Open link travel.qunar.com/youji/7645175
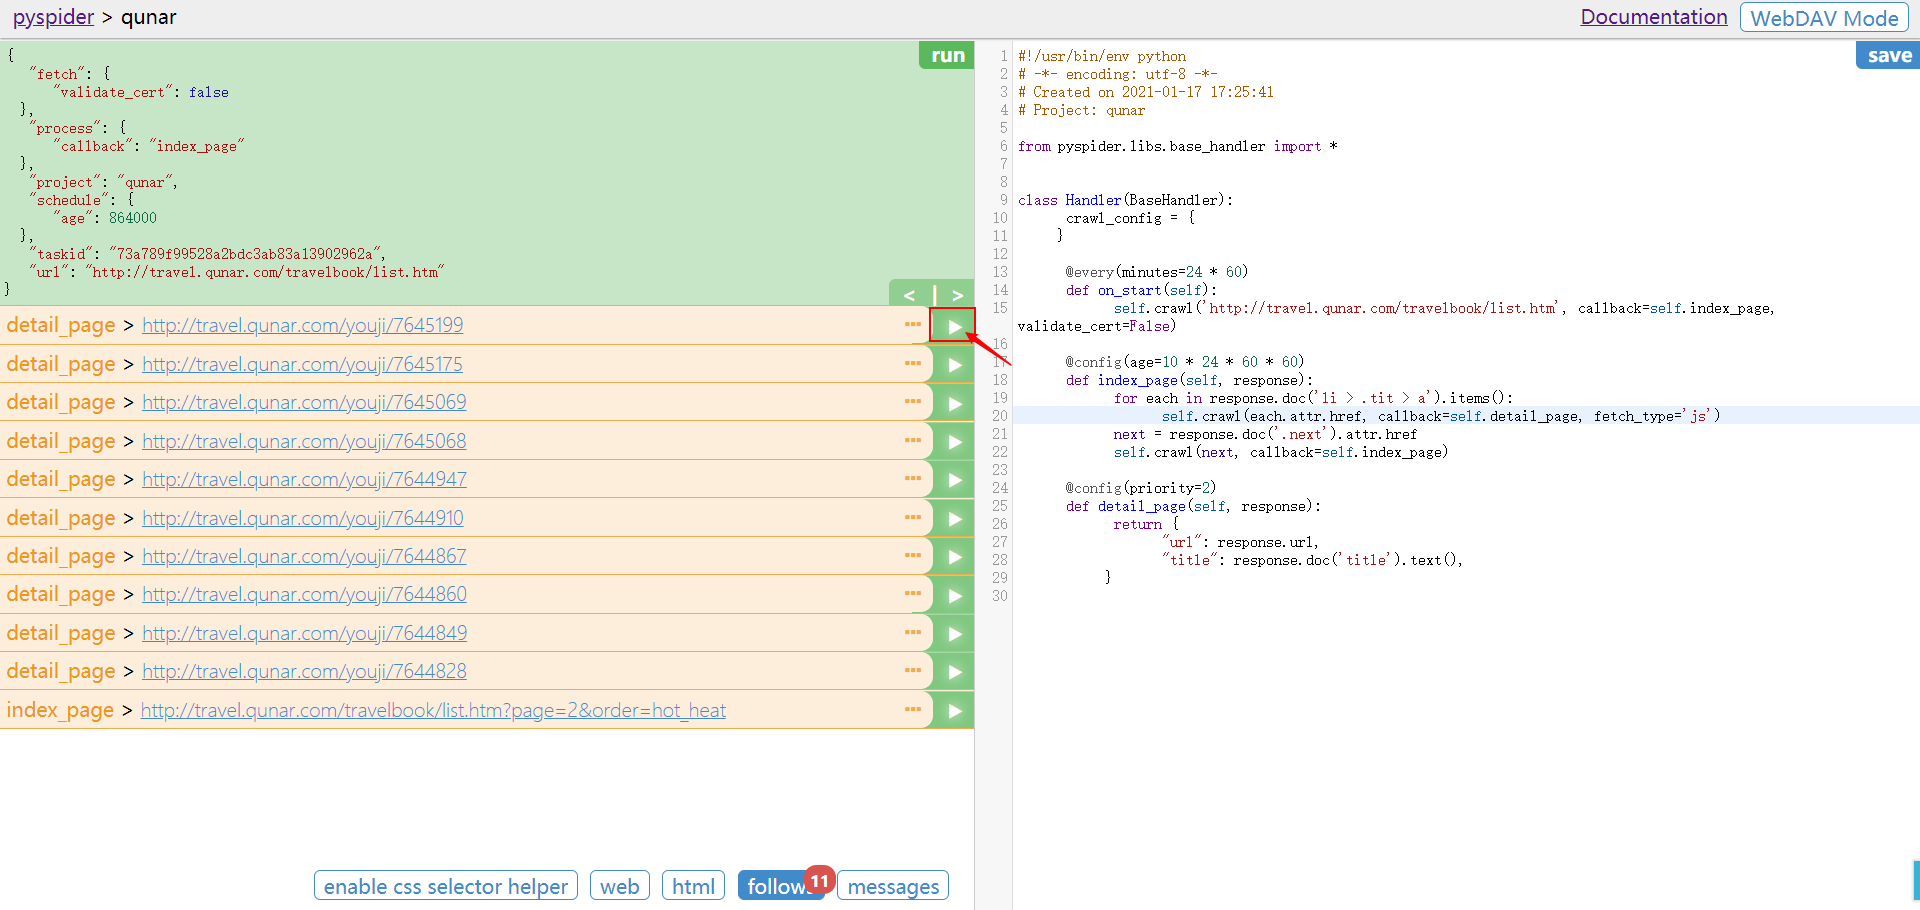 tap(302, 364)
